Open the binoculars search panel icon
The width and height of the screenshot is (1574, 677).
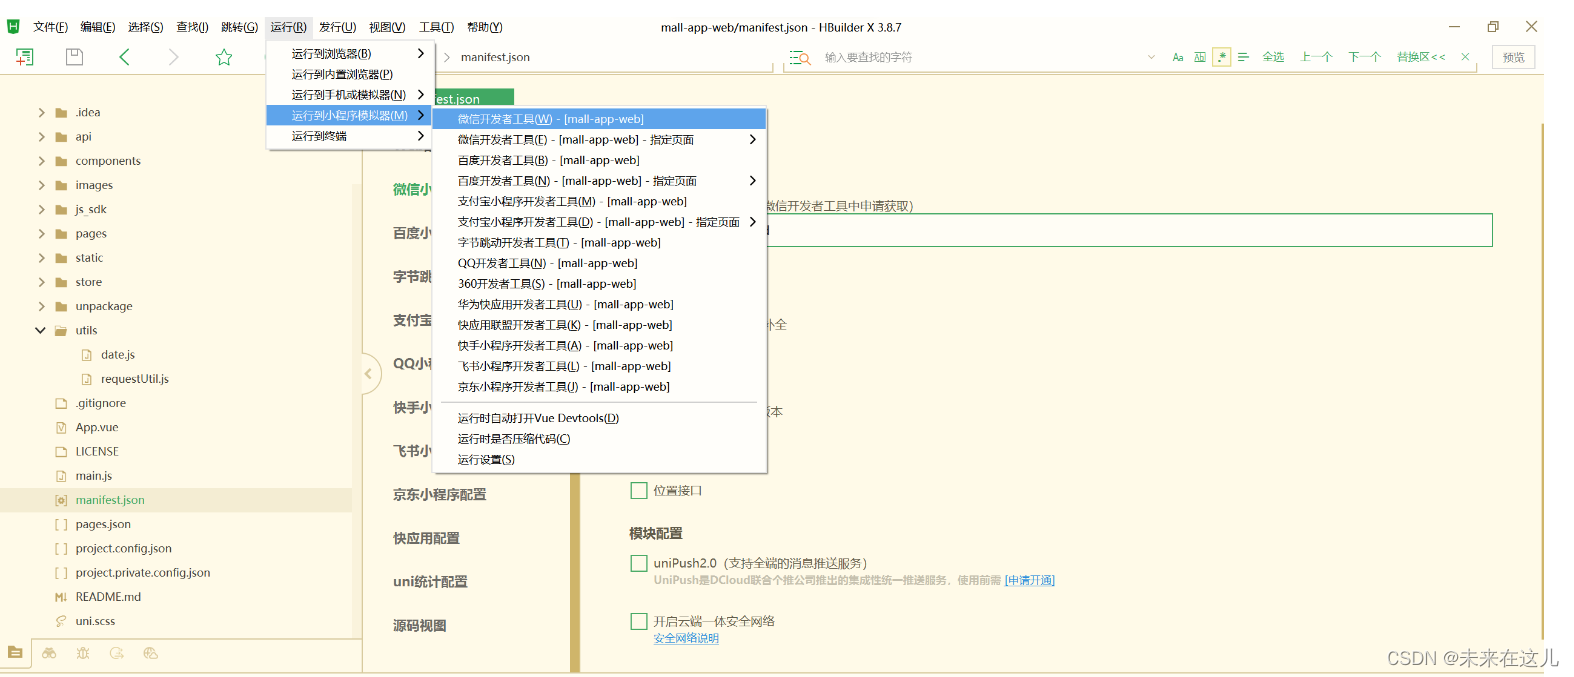click(49, 653)
